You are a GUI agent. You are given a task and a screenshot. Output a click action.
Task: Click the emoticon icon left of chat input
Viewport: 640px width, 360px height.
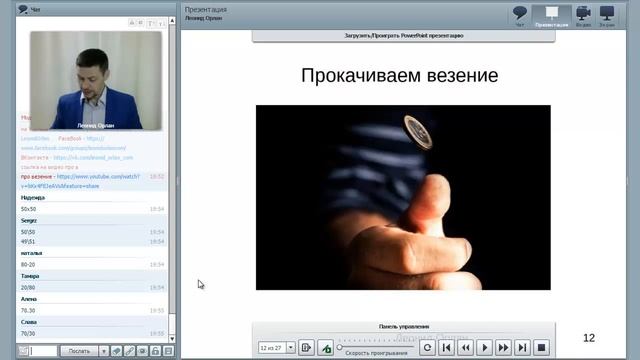point(23,351)
